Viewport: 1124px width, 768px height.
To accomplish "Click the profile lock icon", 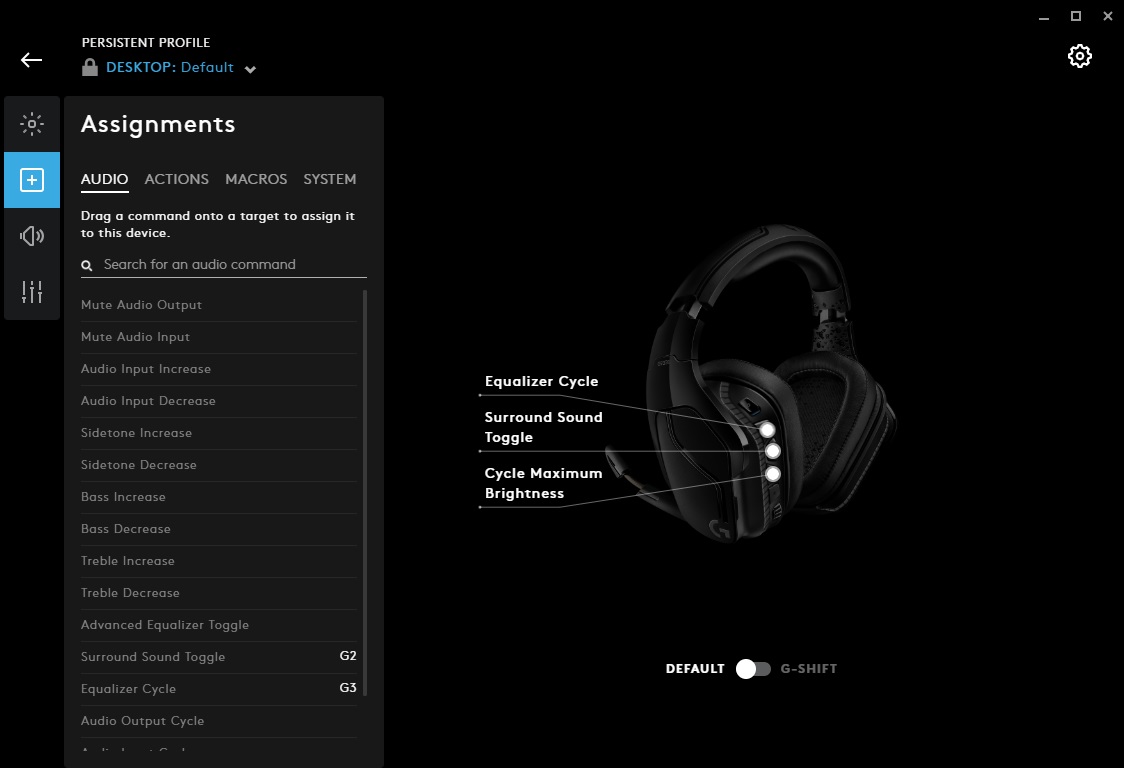I will (x=90, y=68).
